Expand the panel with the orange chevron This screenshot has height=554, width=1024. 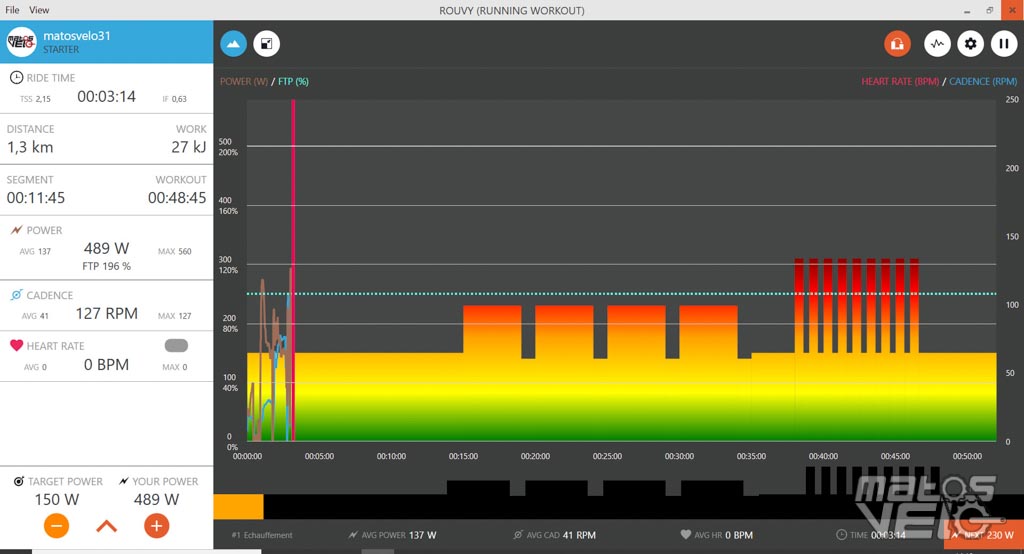(x=106, y=527)
